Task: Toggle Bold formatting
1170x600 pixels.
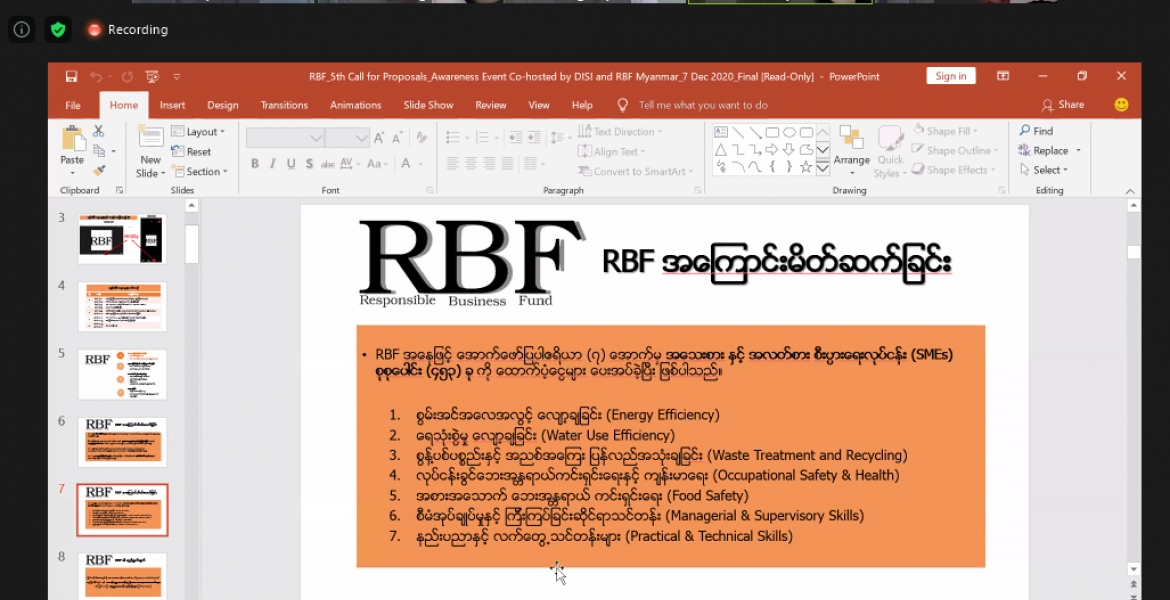Action: point(255,163)
